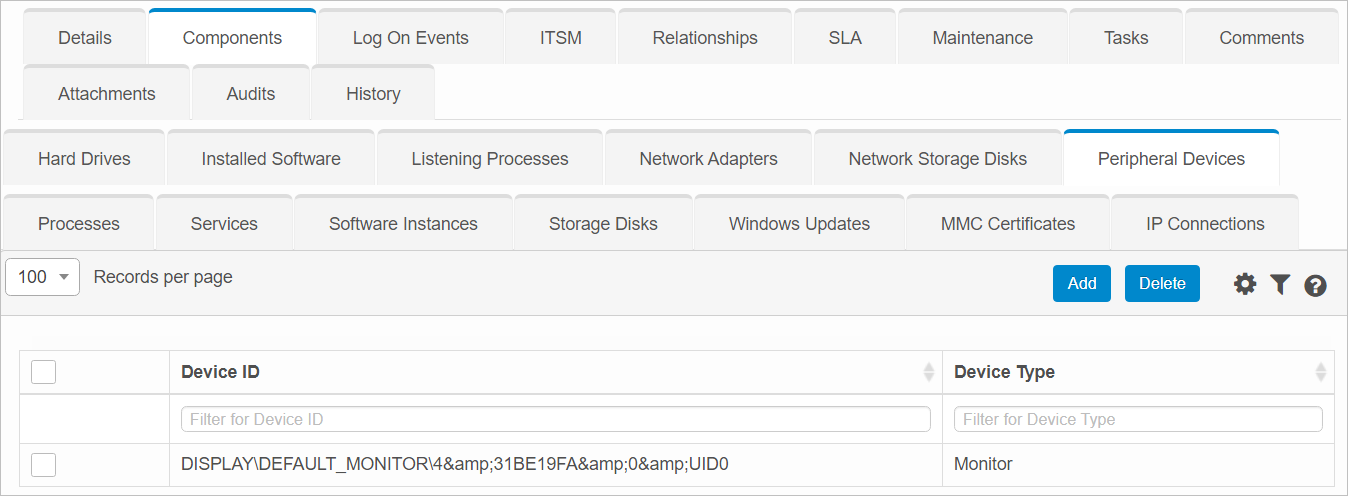Open the Log On Events tab
The height and width of the screenshot is (496, 1348).
410,38
